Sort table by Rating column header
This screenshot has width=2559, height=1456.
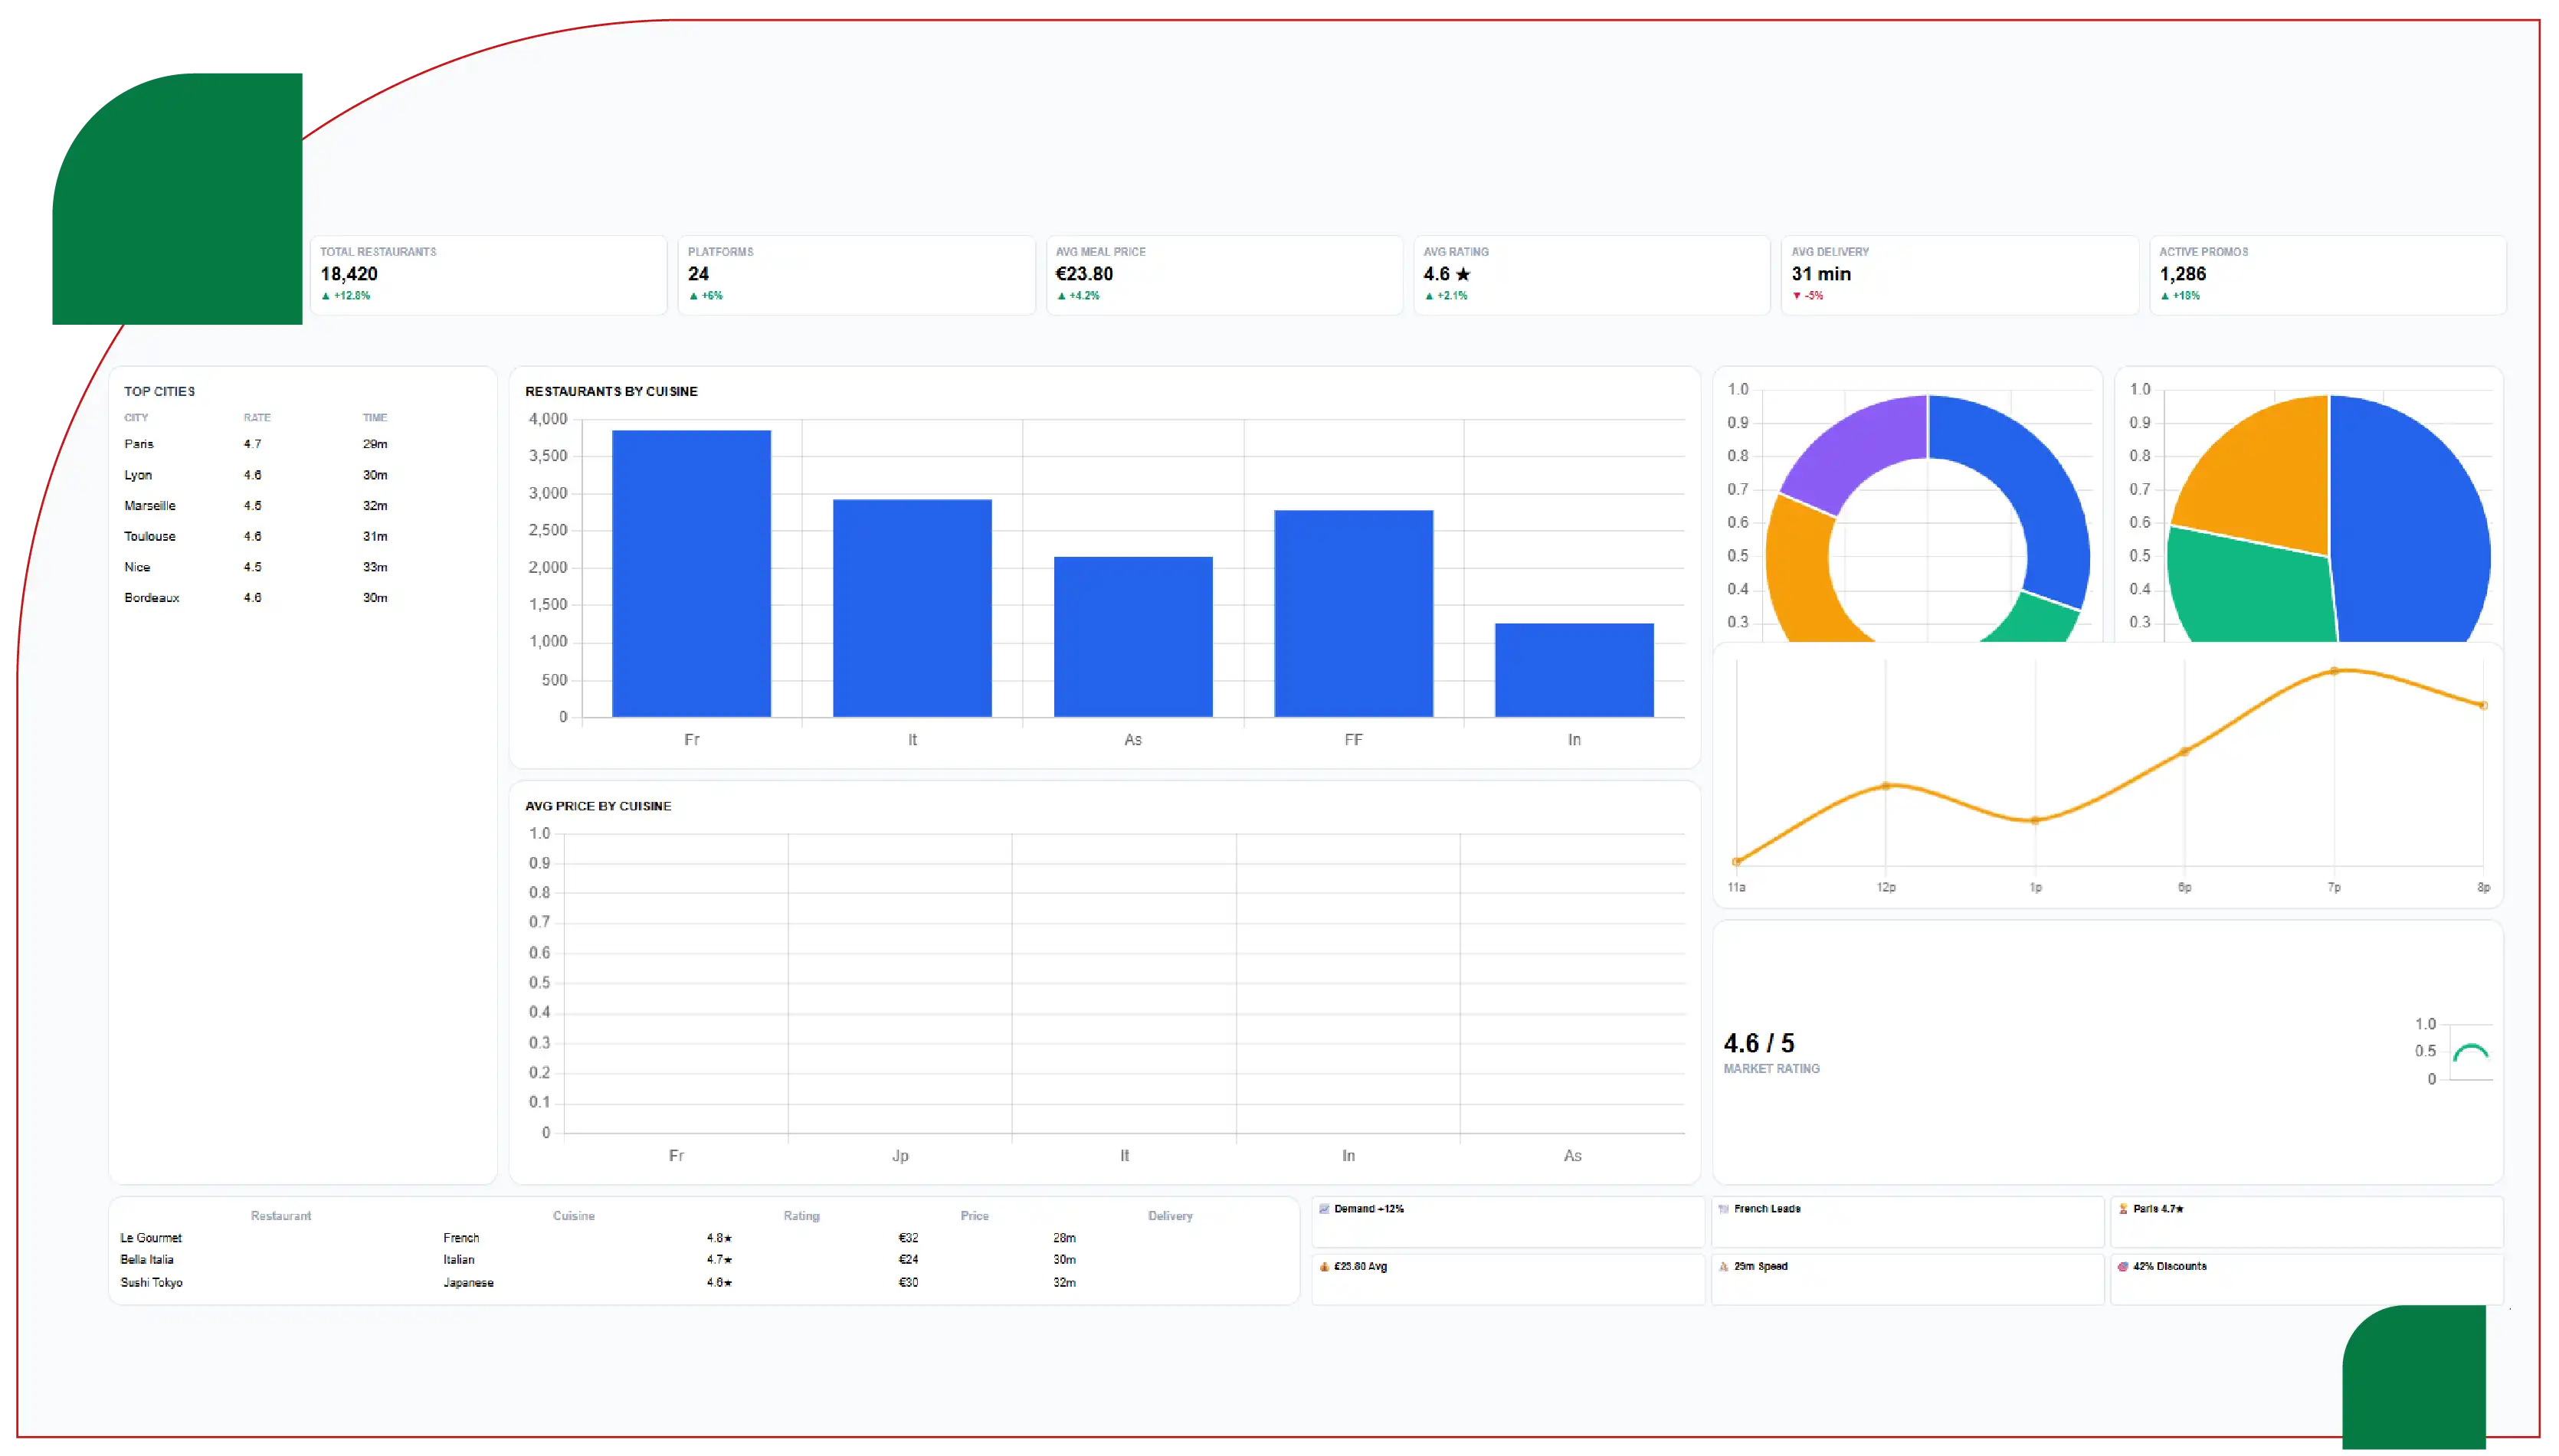tap(801, 1216)
